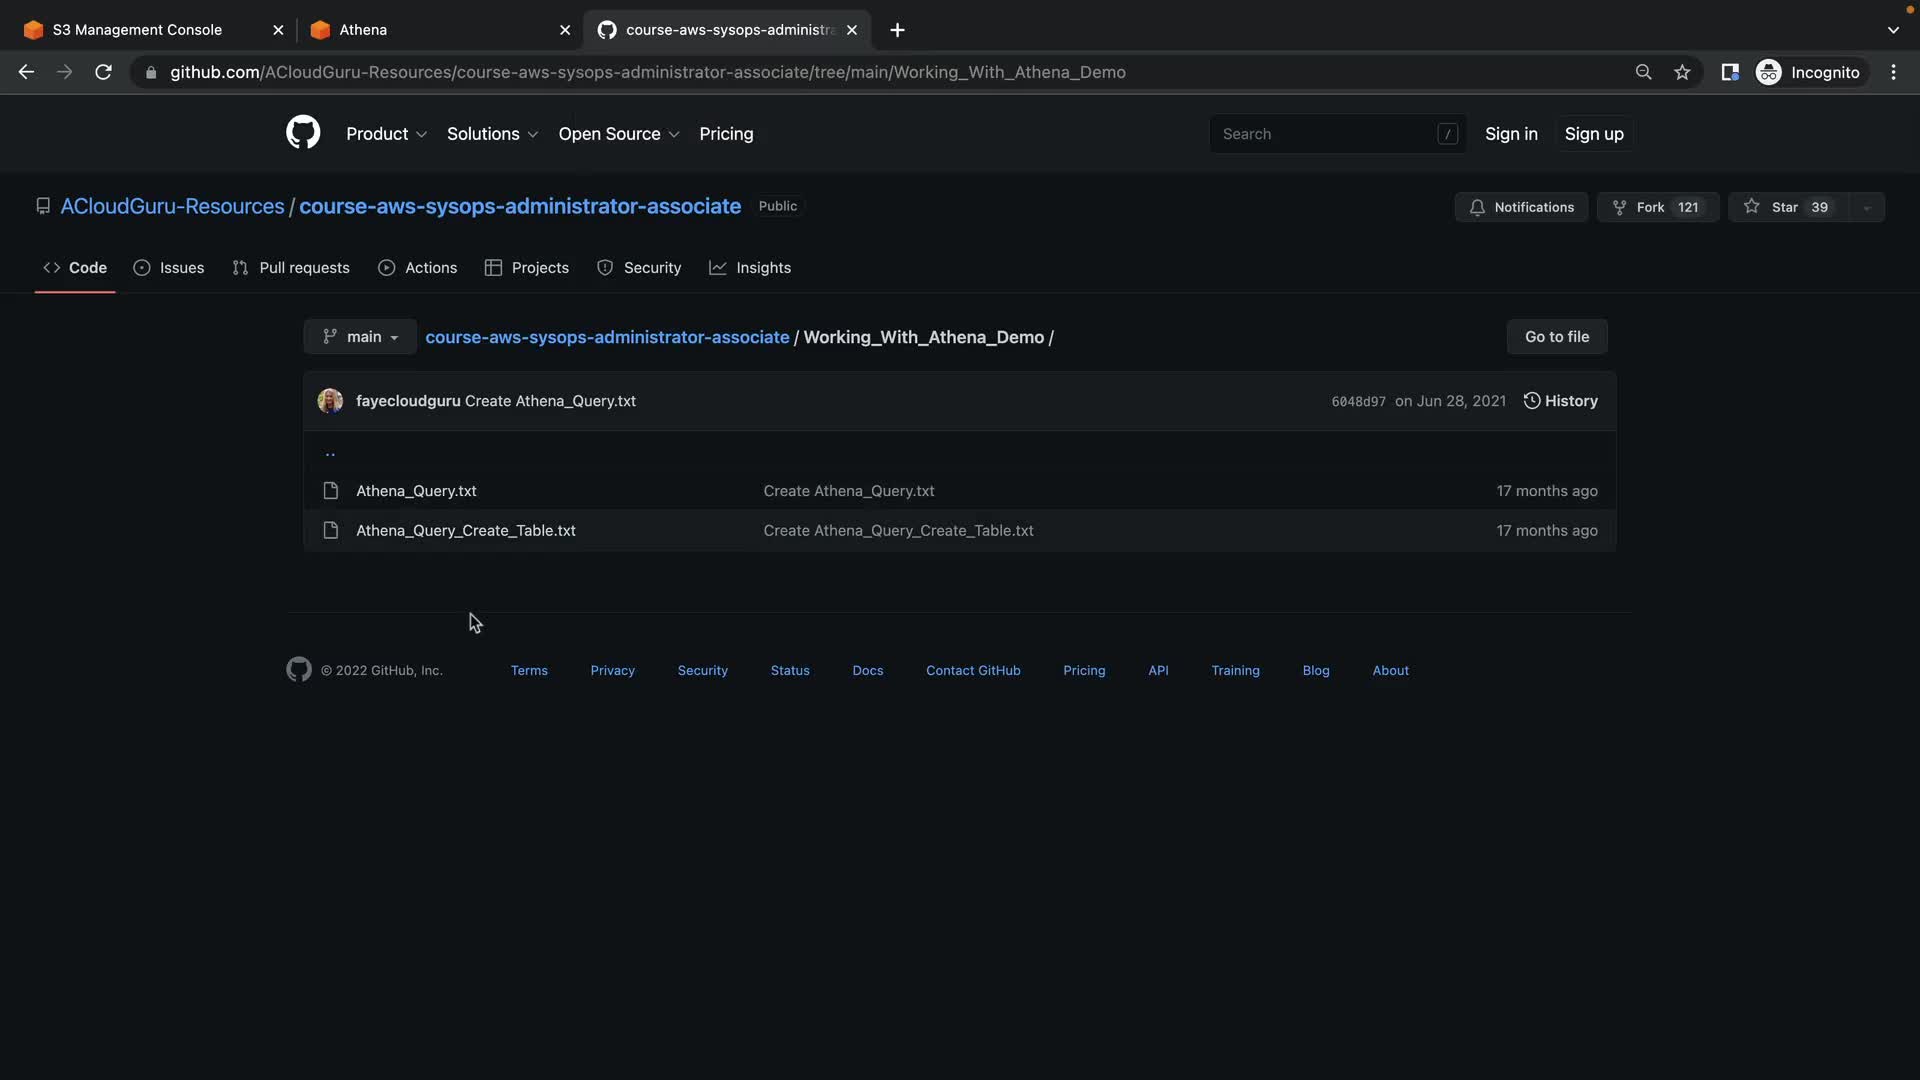Open Chrome three-dot menu
Image resolution: width=1920 pixels, height=1080 pixels.
[1893, 72]
